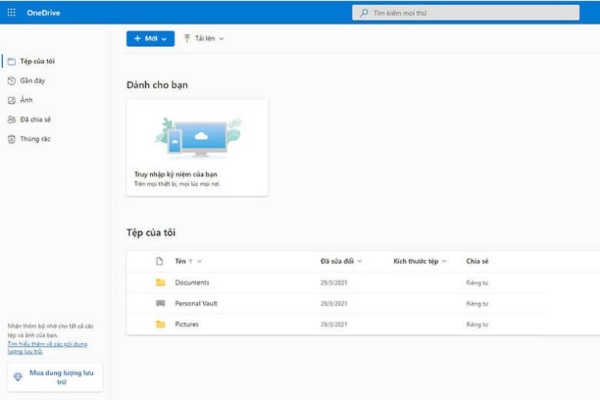This screenshot has width=600, height=400.
Task: Sort by Đã sửa đổi column
Action: click(x=340, y=261)
